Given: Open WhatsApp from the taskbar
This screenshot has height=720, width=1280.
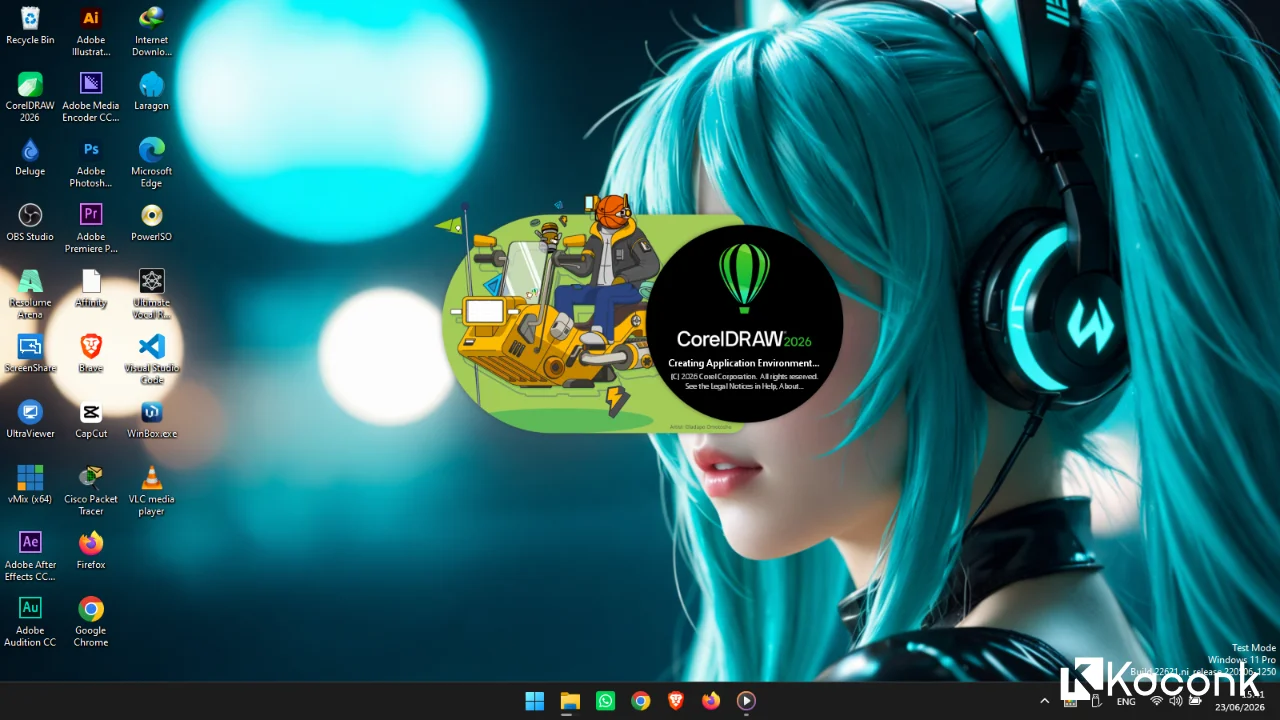Looking at the screenshot, I should [605, 701].
